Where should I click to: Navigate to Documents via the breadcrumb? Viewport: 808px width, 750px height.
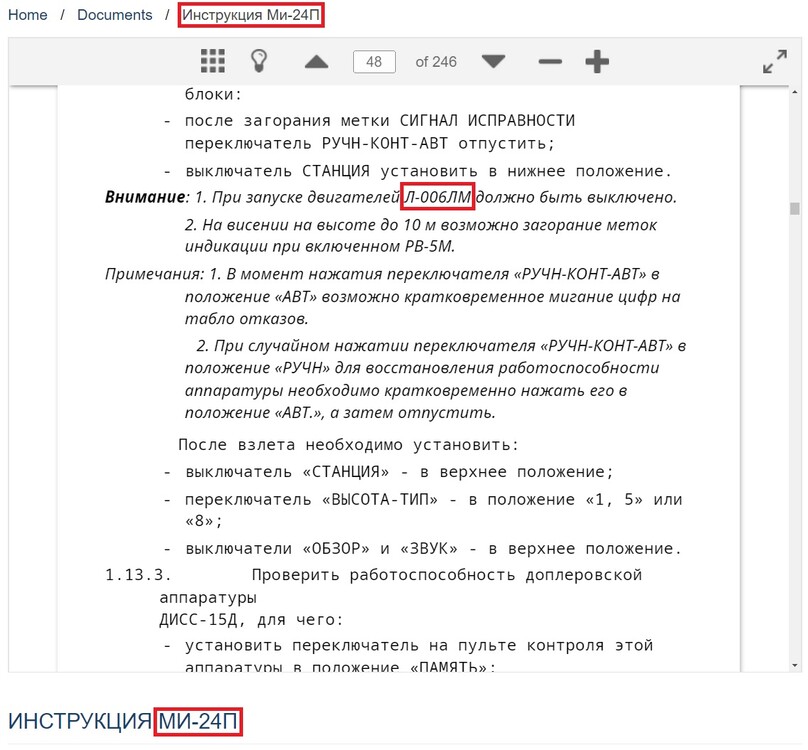tap(113, 15)
